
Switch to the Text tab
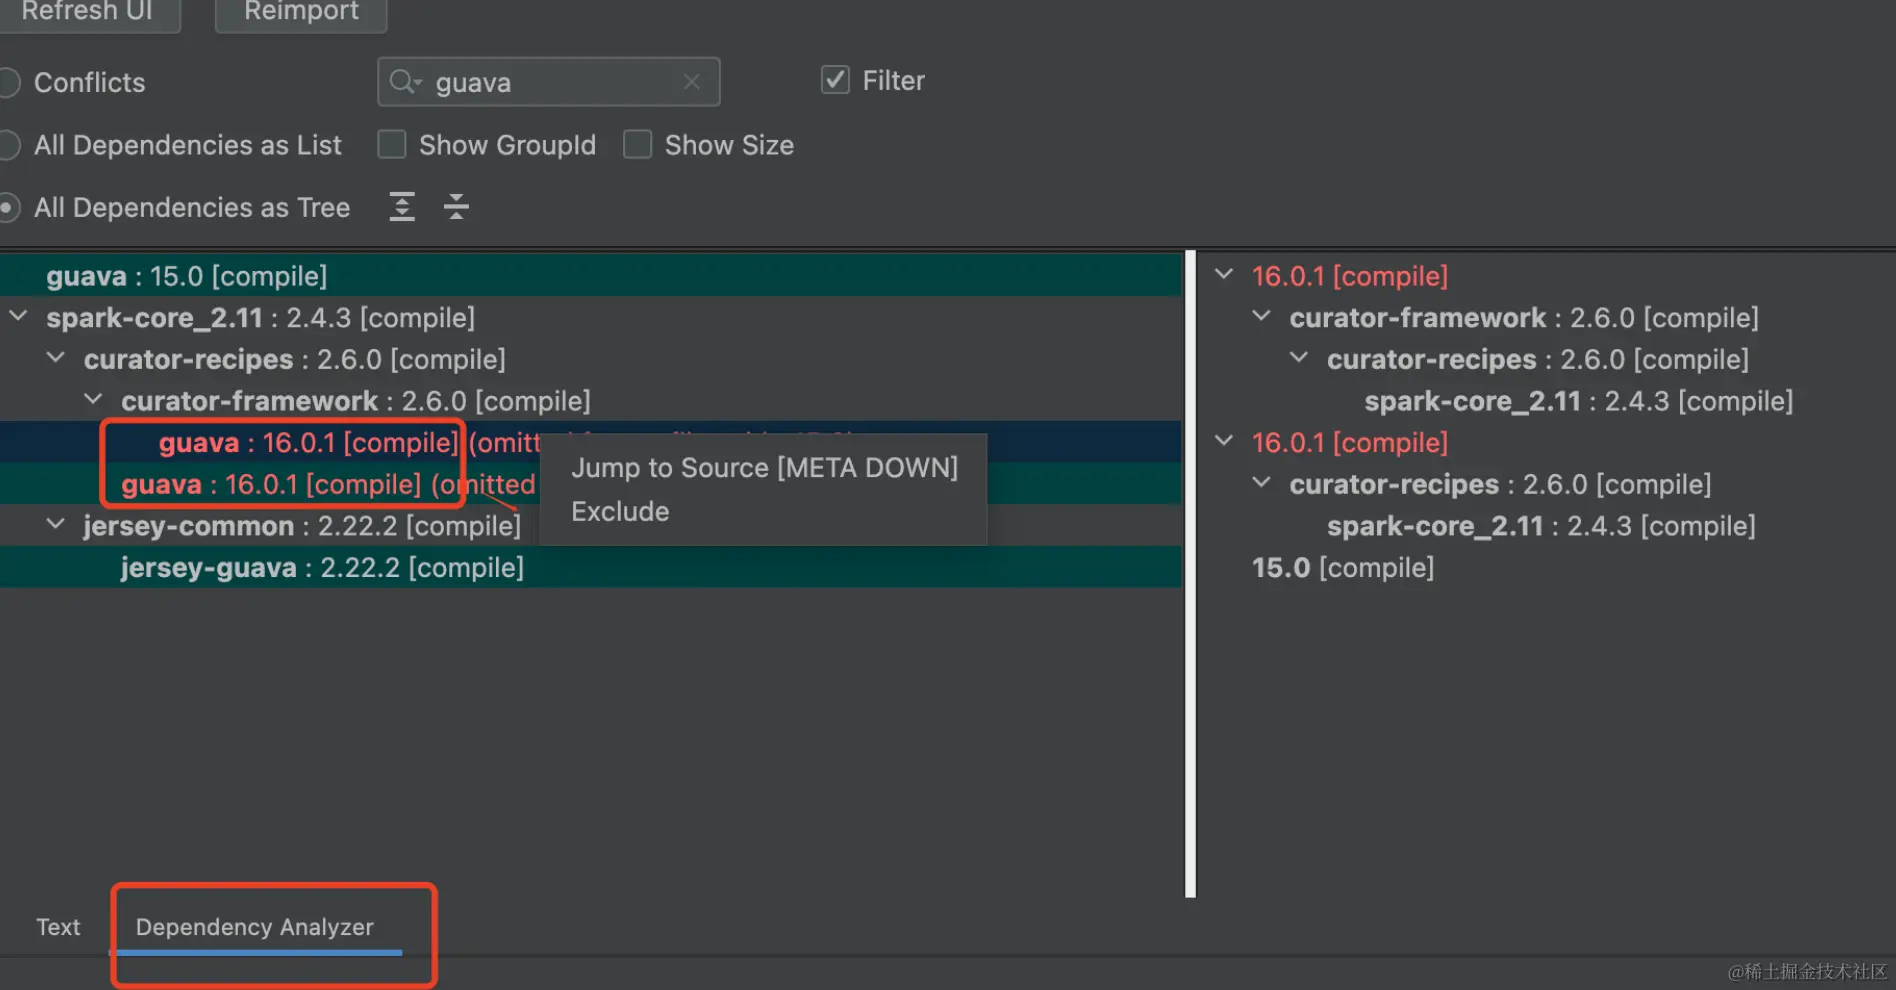pyautogui.click(x=58, y=927)
